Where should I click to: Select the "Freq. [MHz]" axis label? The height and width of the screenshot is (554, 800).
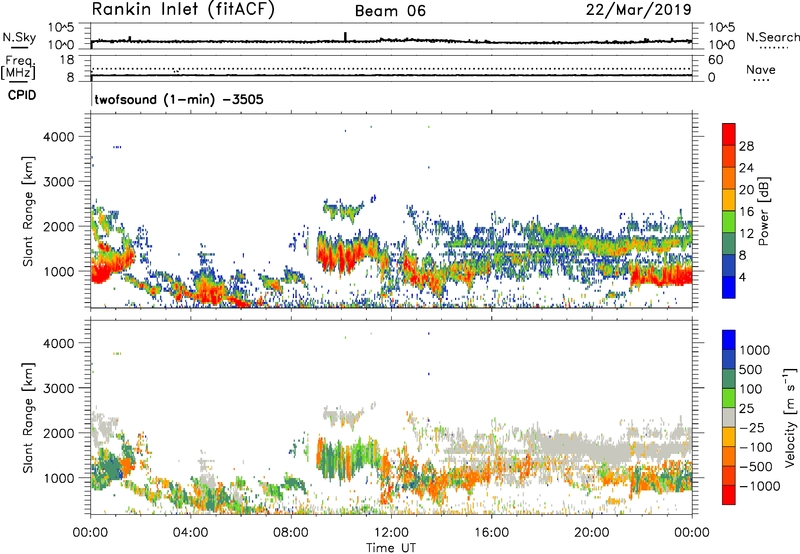pyautogui.click(x=18, y=67)
